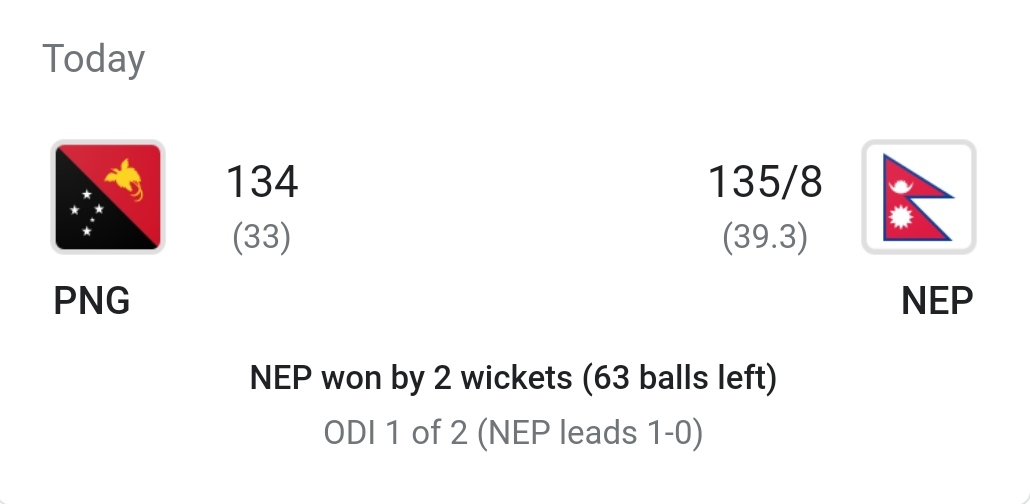
Task: Click PNG's overs figure (33)
Action: (x=261, y=237)
